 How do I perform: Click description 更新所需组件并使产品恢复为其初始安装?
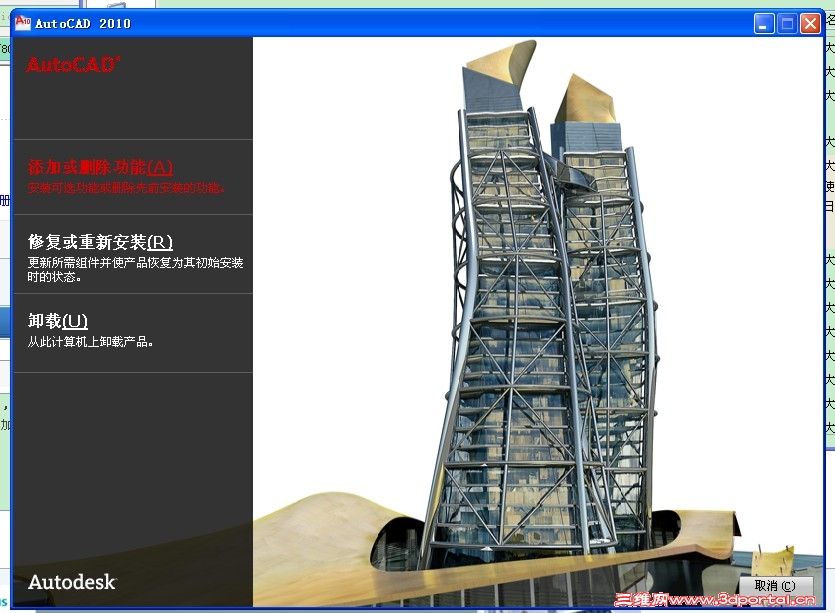(135, 263)
